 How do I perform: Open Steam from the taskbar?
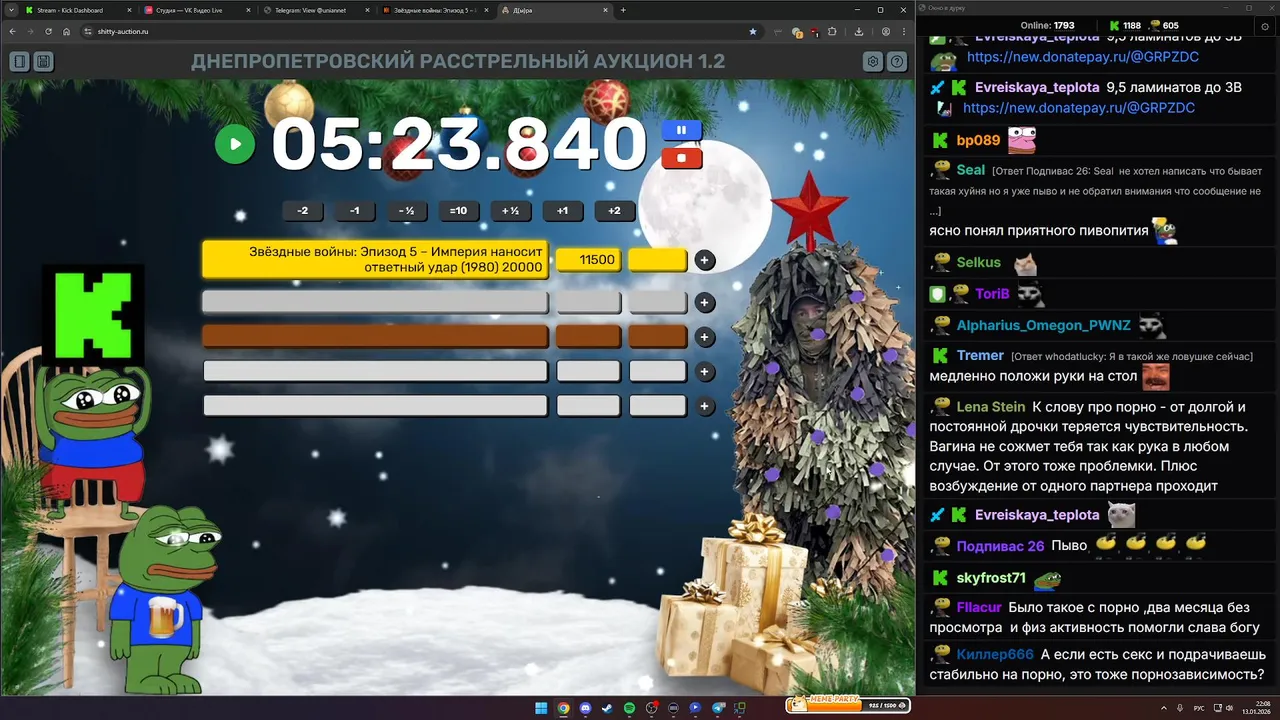click(x=607, y=708)
